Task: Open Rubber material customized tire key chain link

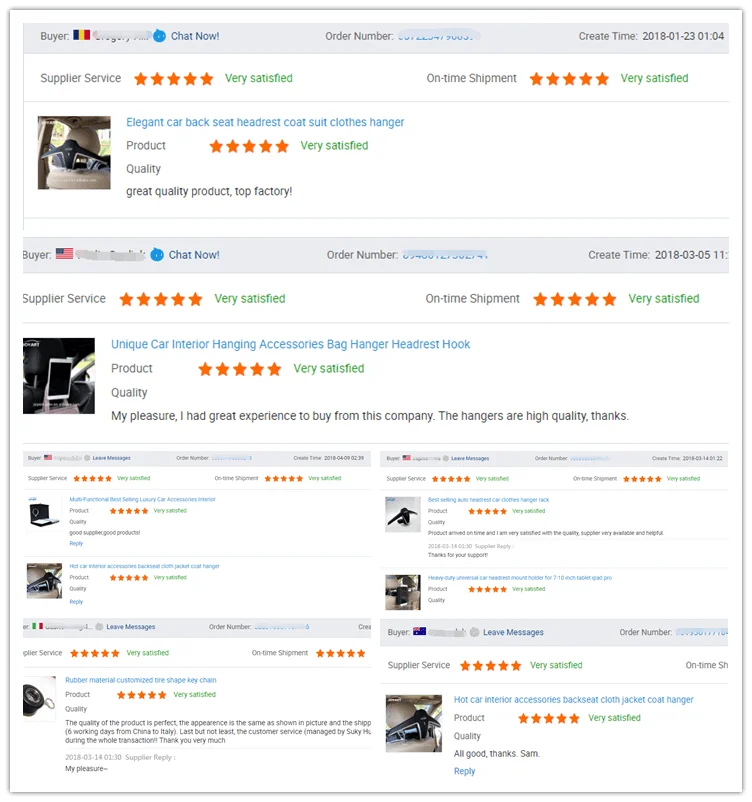Action: (141, 680)
